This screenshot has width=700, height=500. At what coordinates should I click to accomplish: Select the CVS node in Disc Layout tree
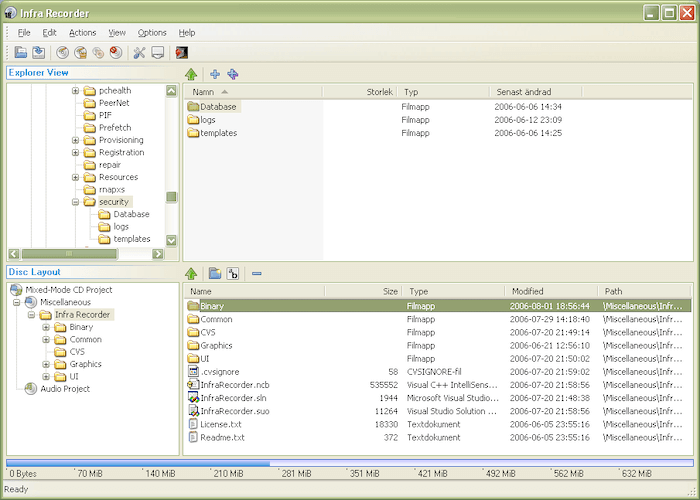77,352
